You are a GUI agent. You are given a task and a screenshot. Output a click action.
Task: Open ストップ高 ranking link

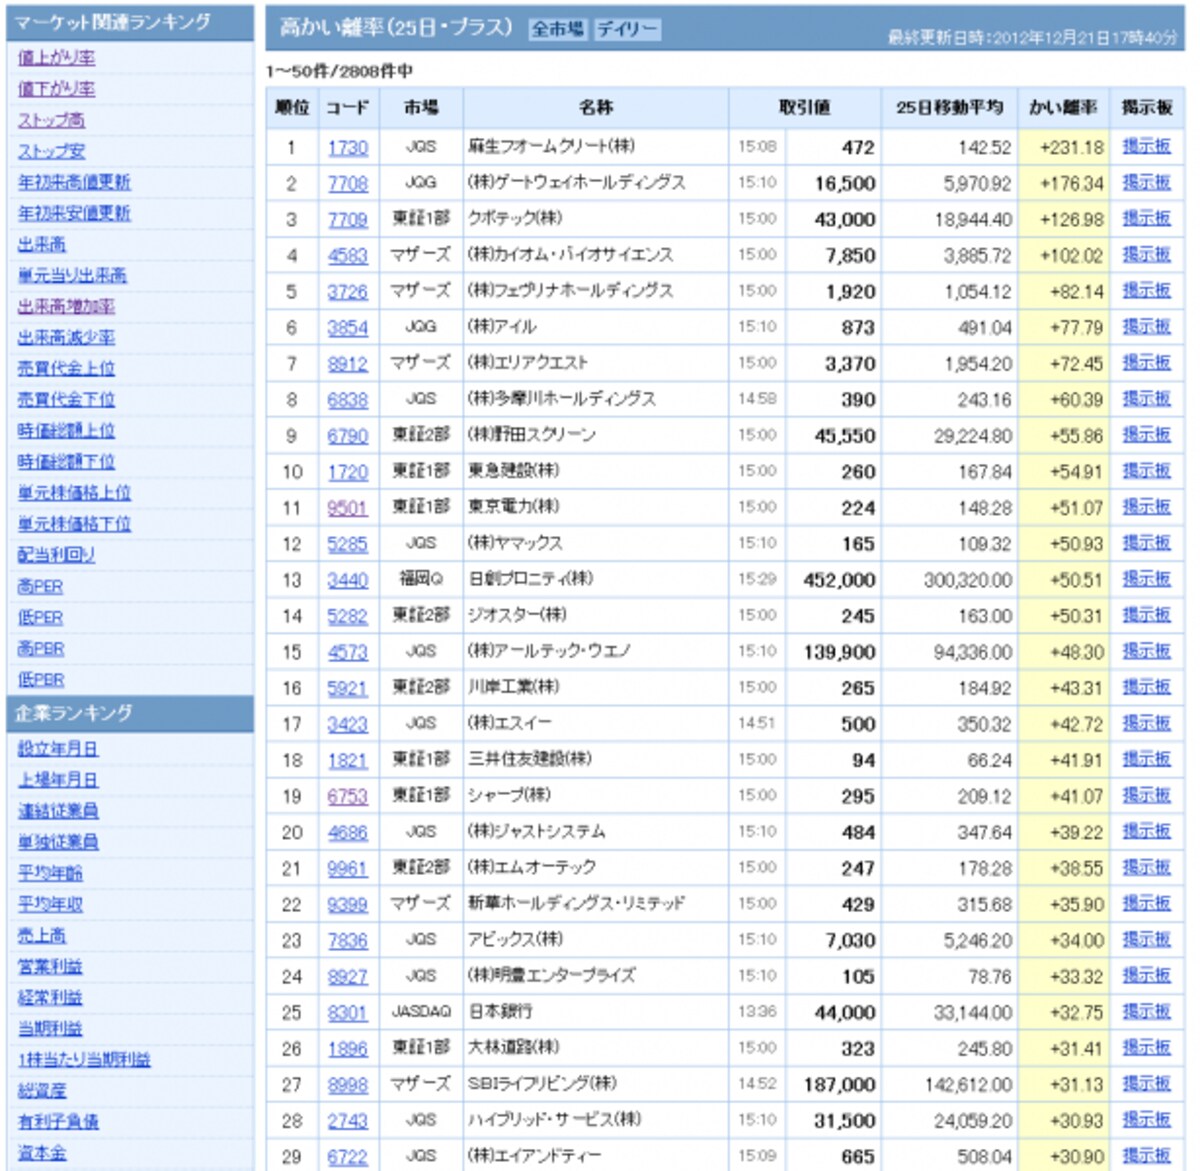coord(51,120)
